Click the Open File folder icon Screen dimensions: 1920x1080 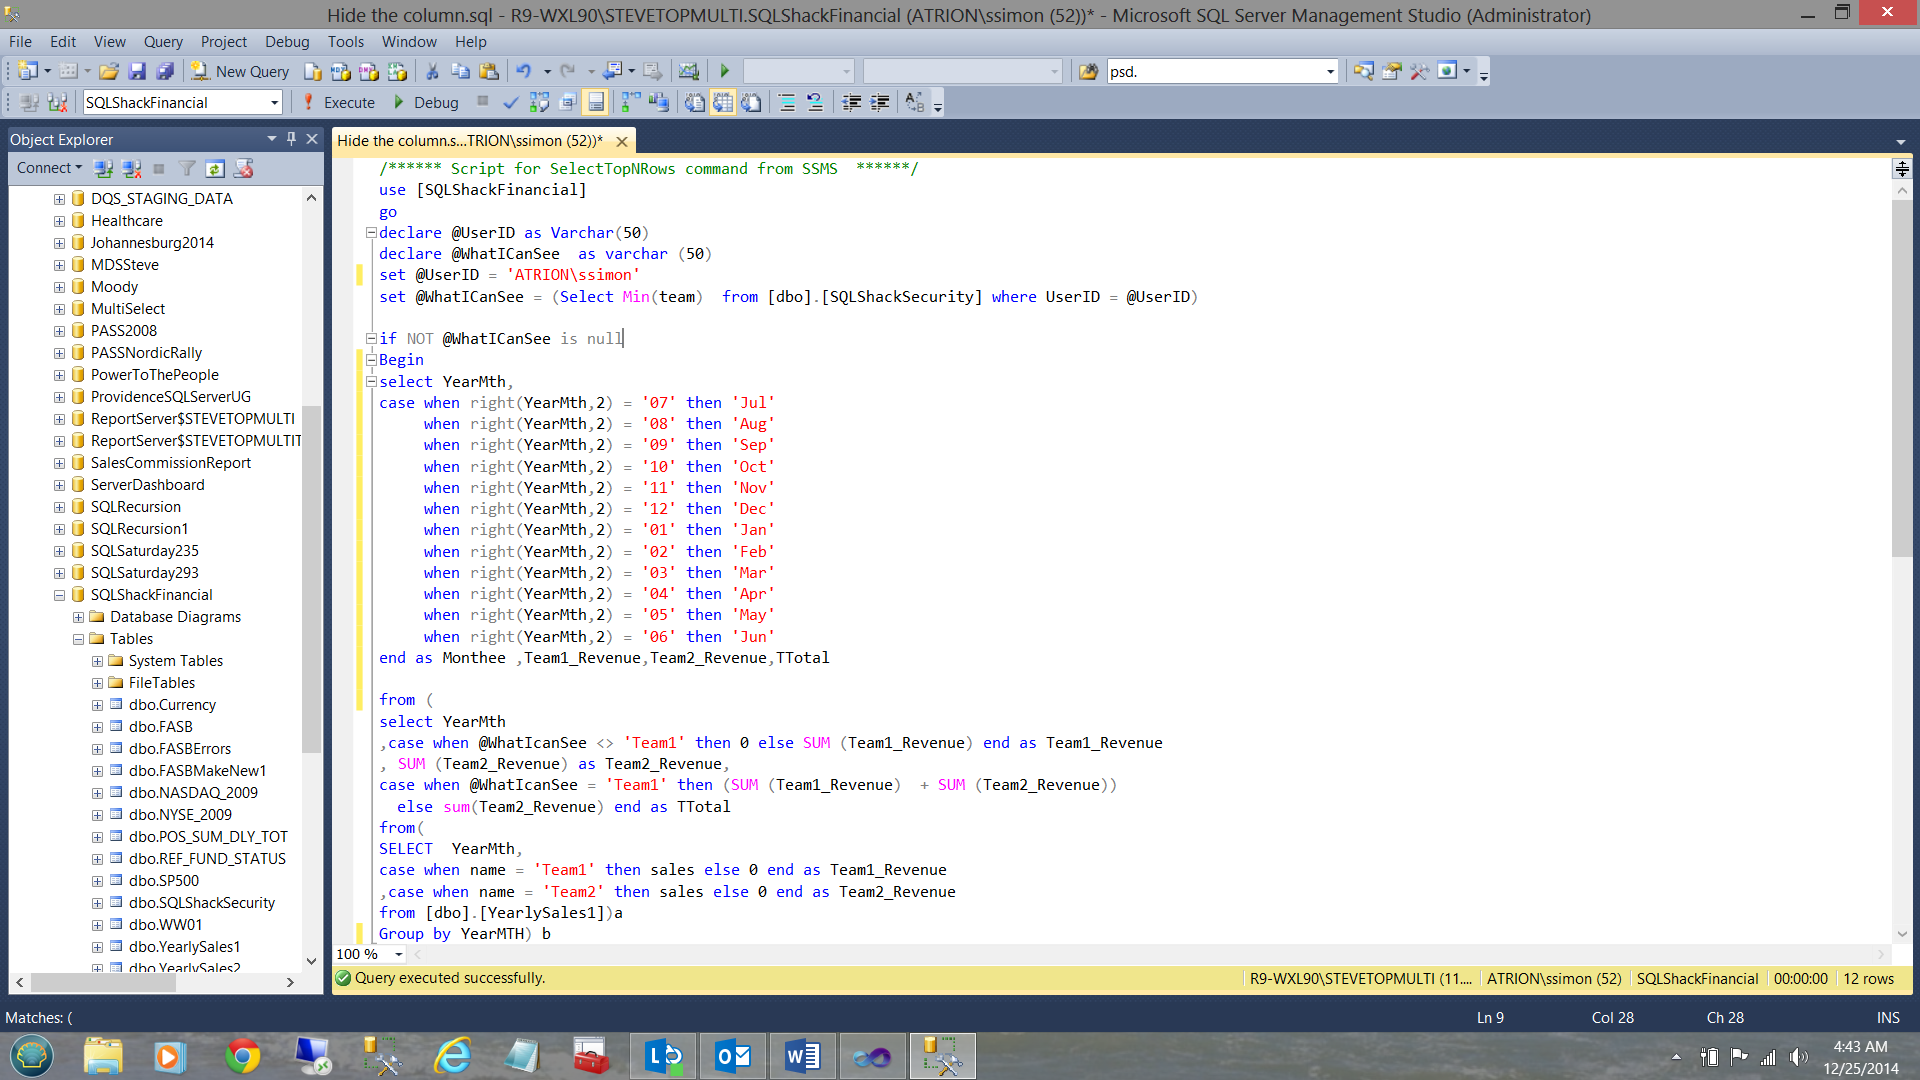[x=109, y=71]
